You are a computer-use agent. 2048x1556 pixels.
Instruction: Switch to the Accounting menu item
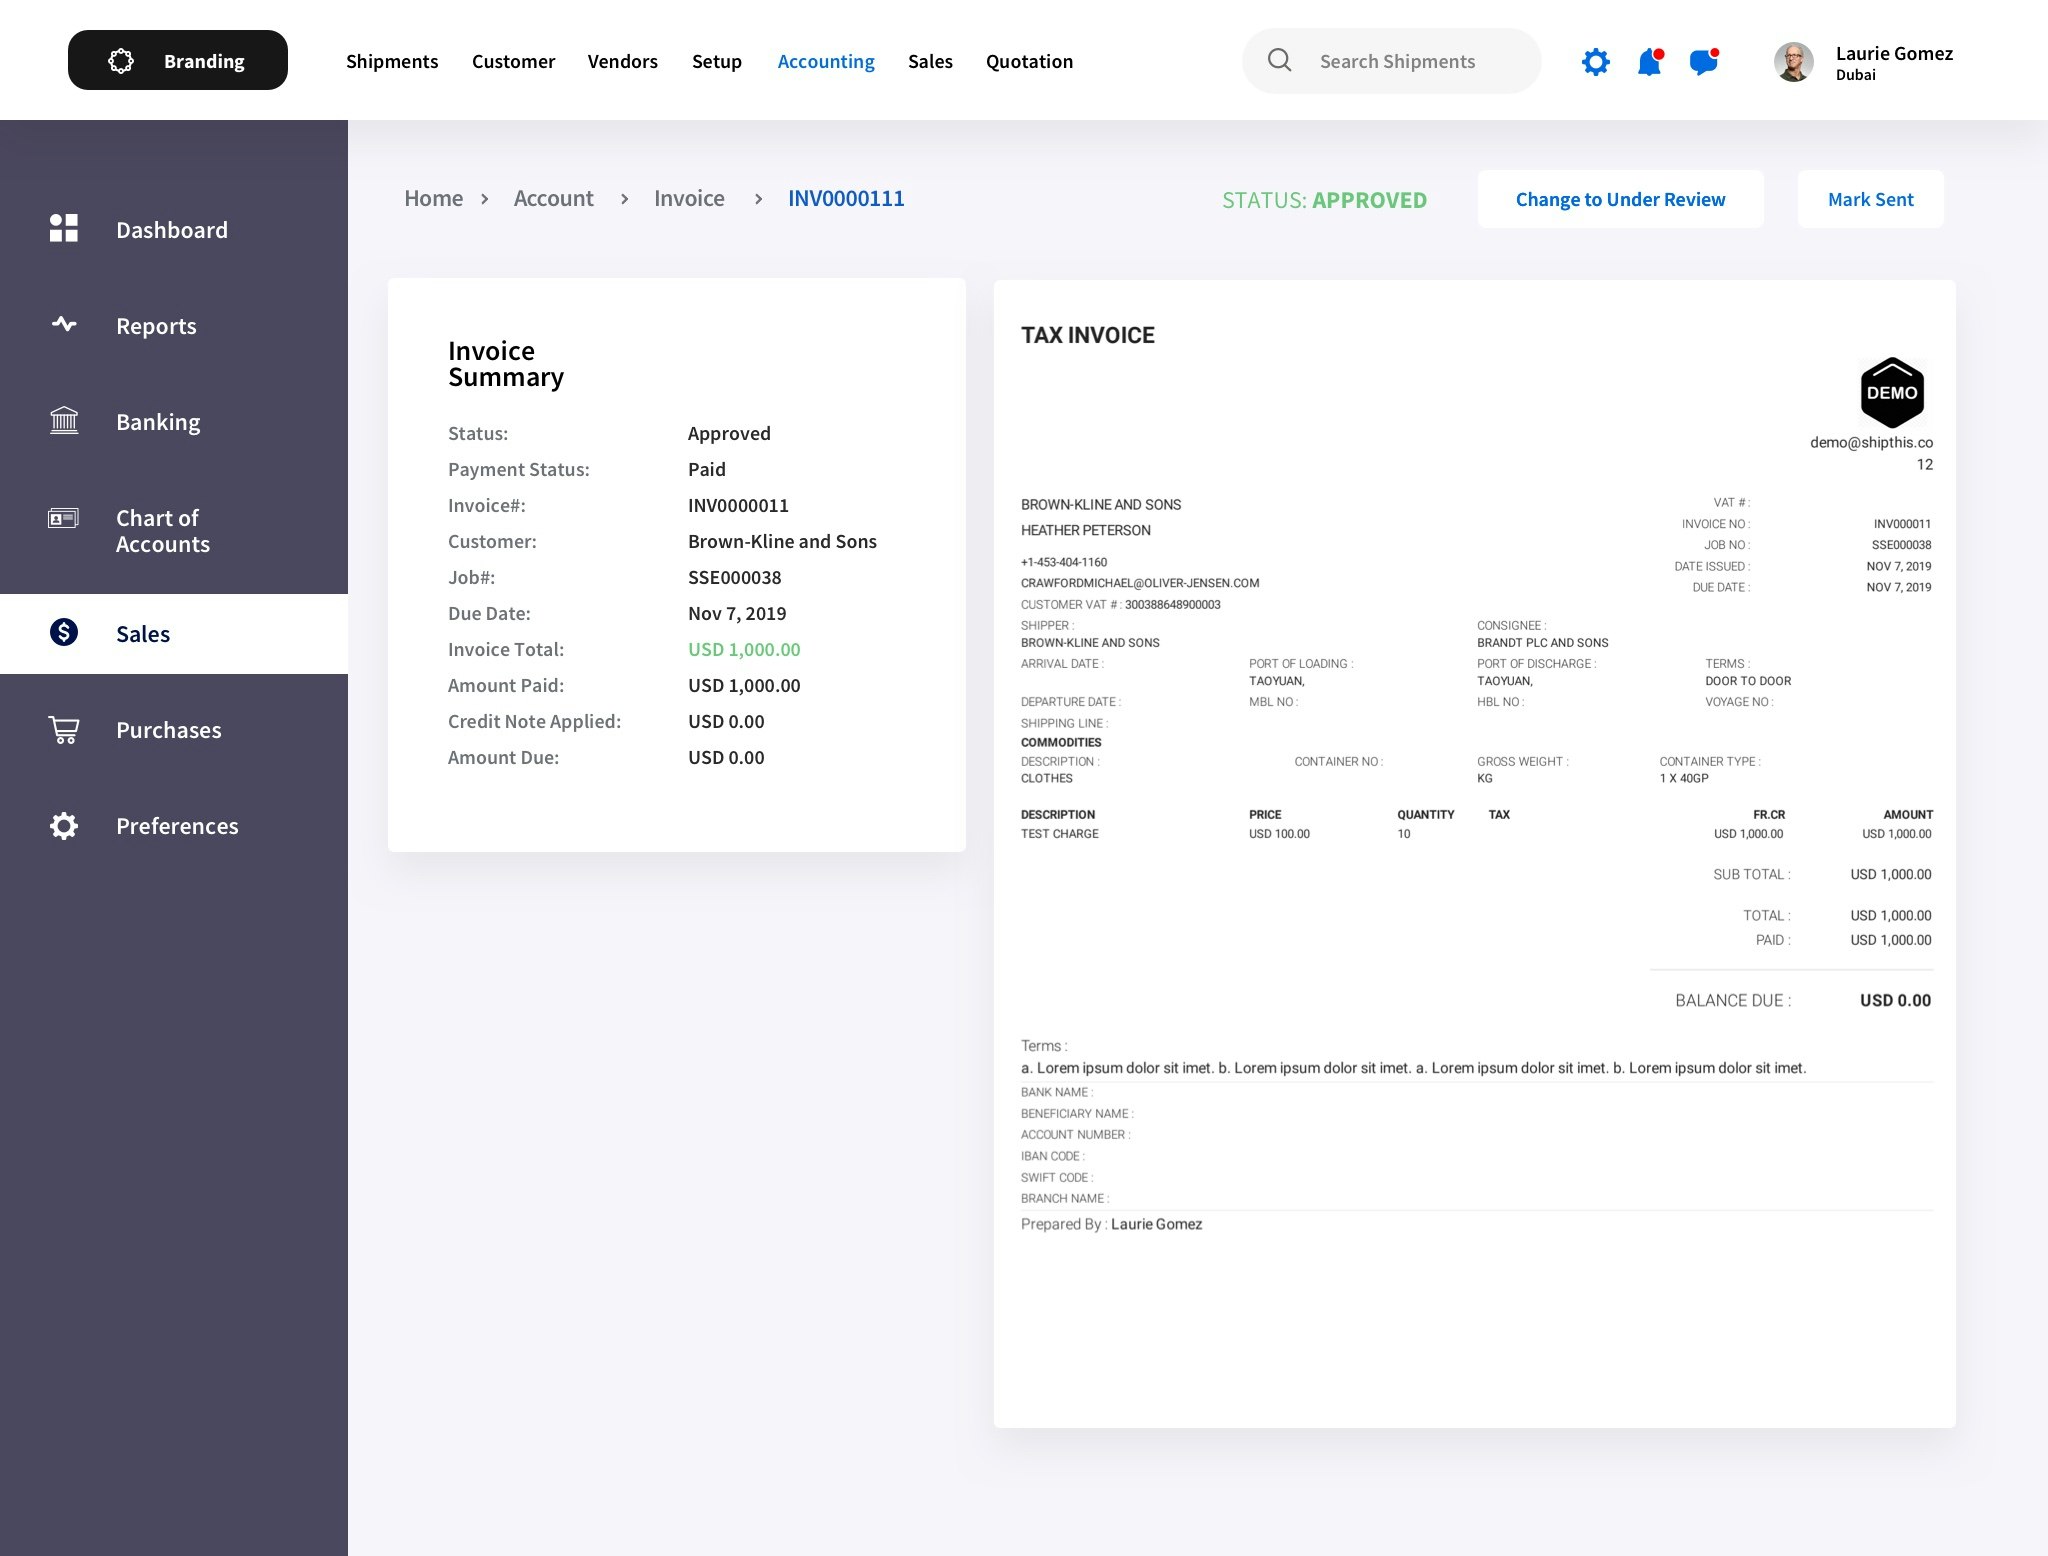825,61
